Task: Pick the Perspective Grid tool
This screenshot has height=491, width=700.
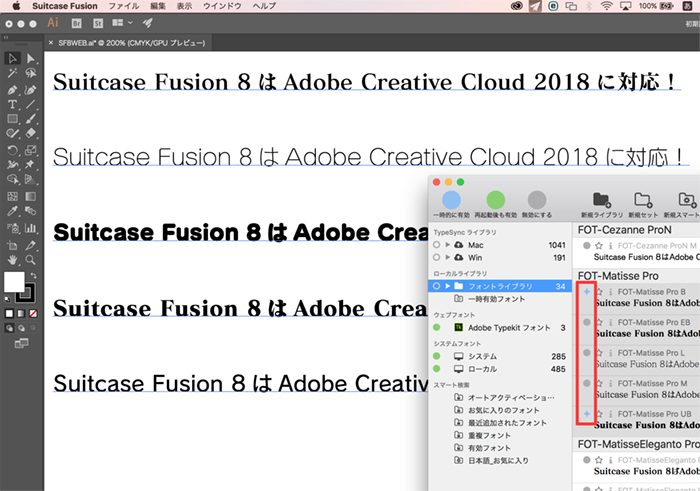Action: pyautogui.click(x=30, y=179)
